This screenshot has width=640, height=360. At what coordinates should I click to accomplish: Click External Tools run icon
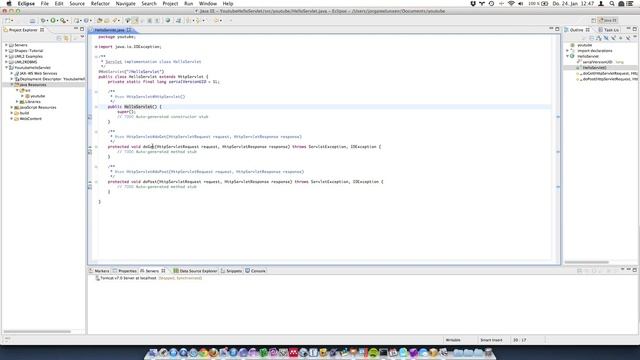[x=63, y=20]
